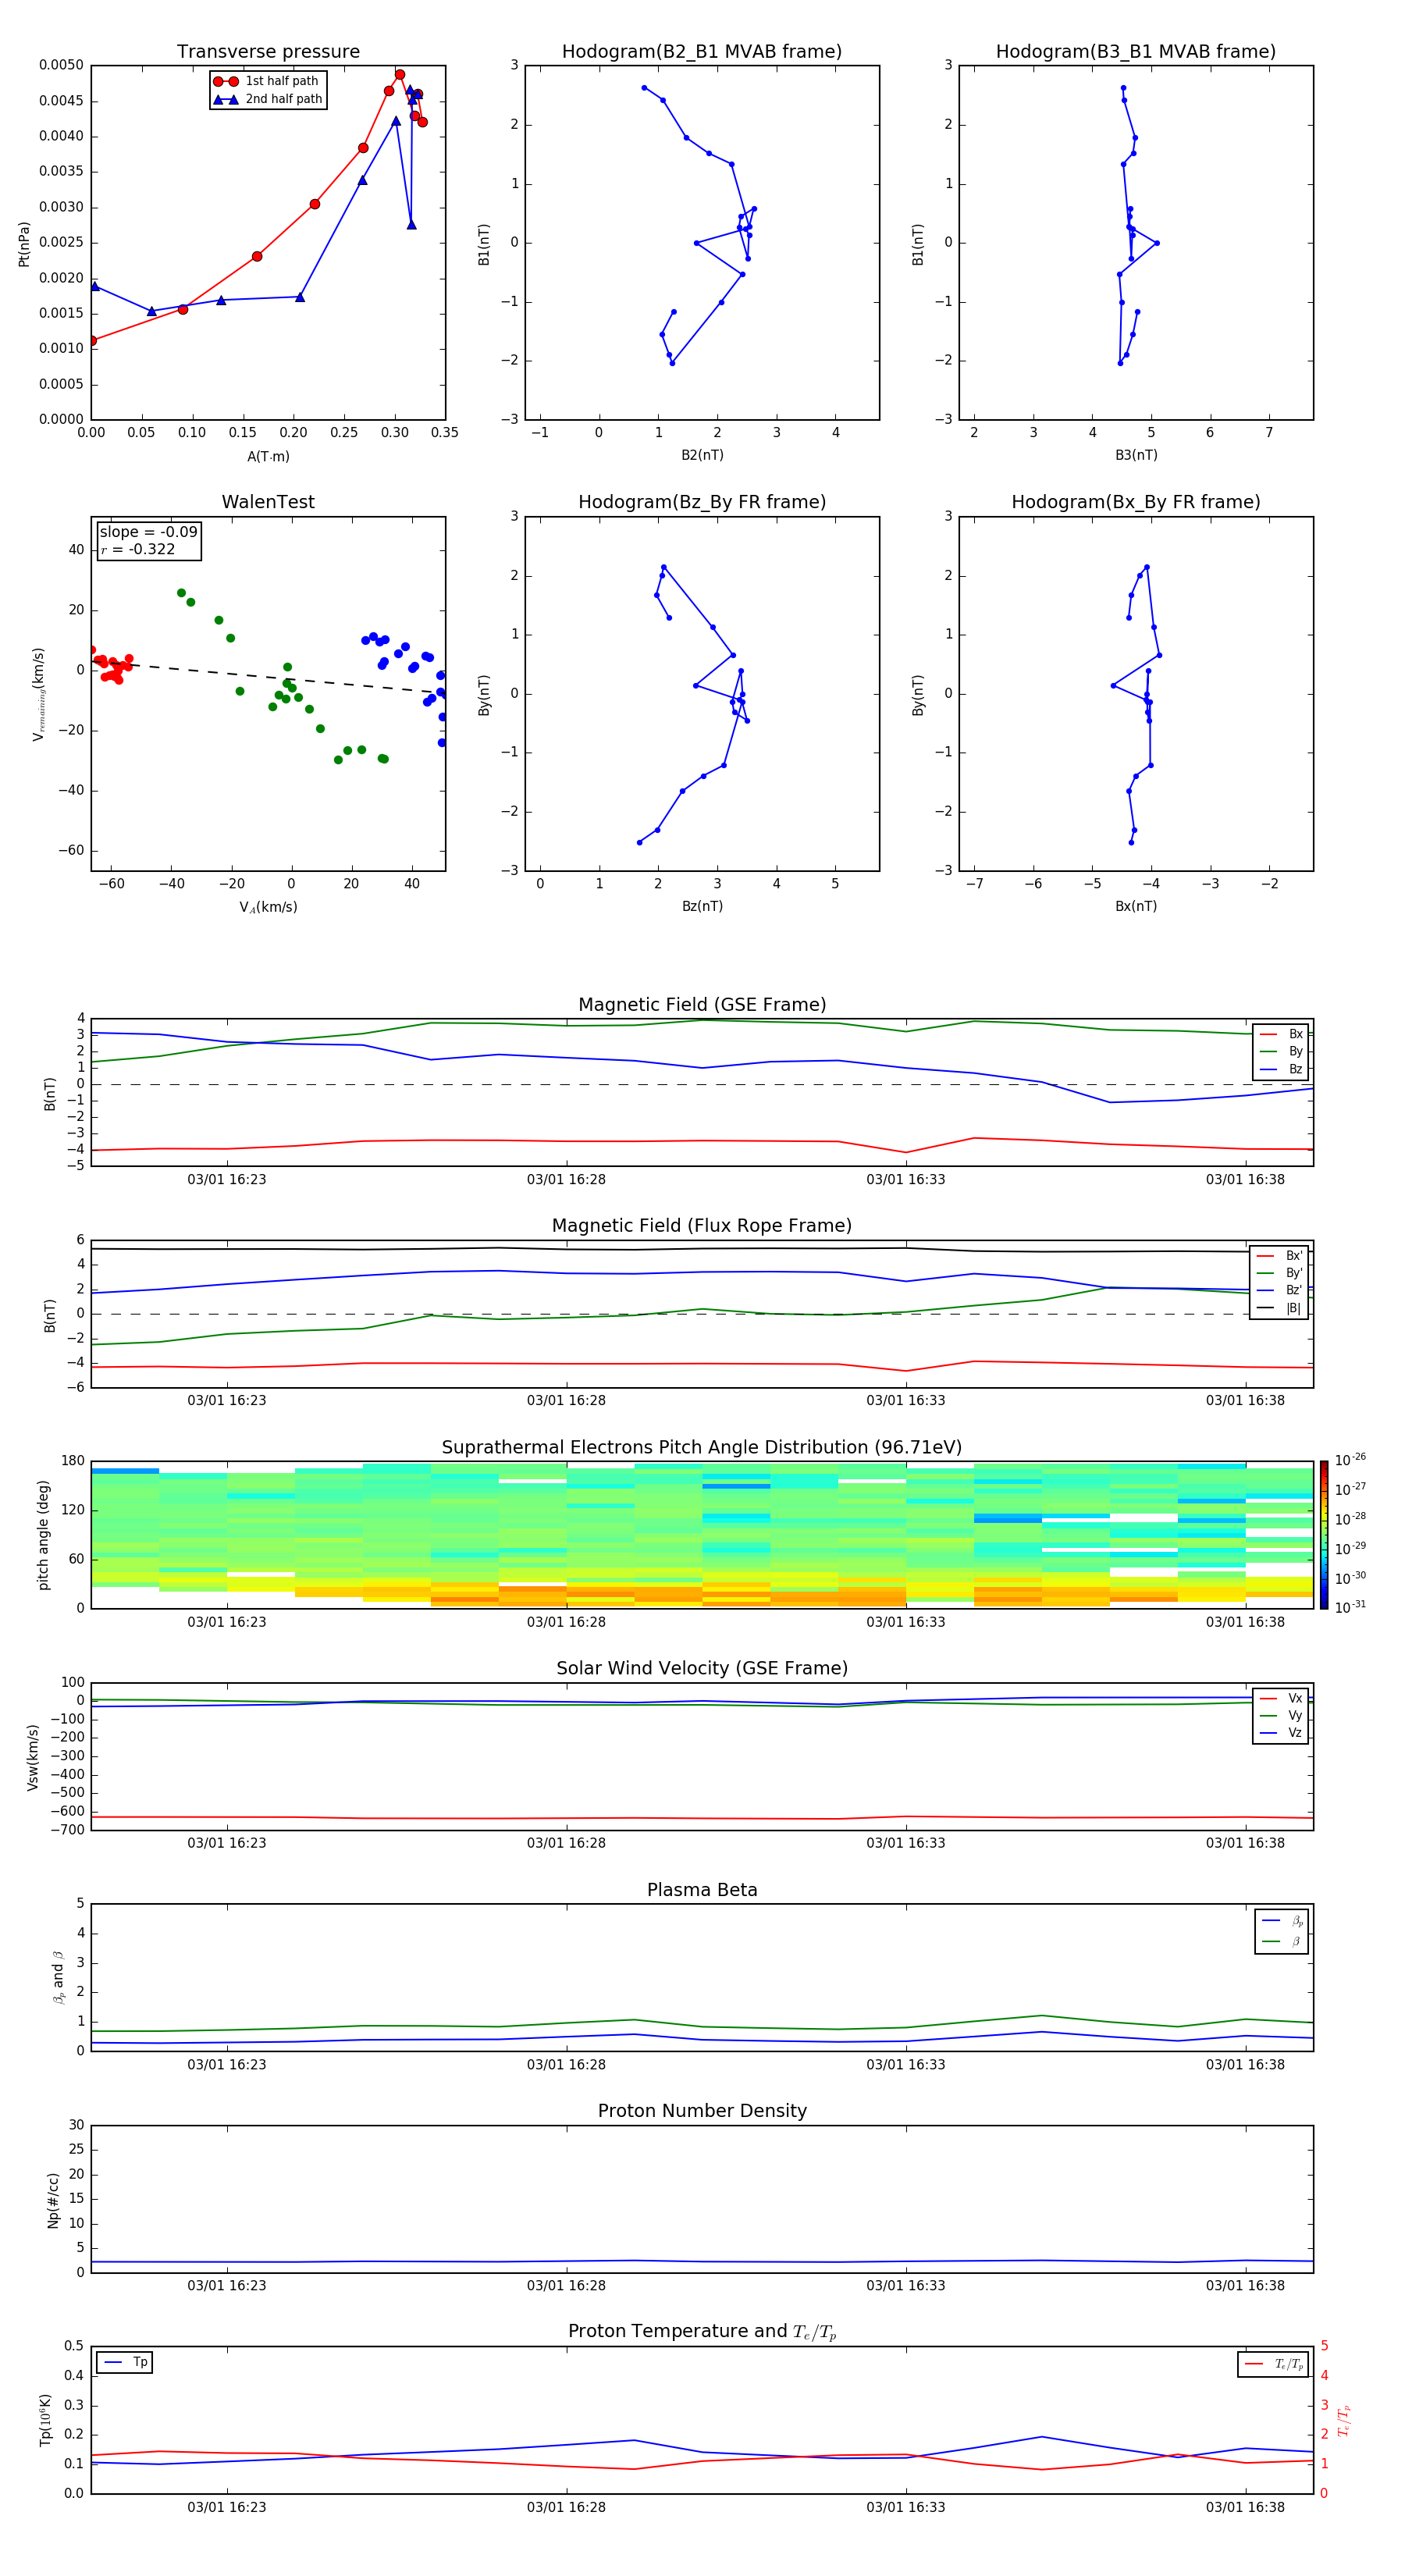The height and width of the screenshot is (2576, 1405).
Task: Select 'Vz' in the solar wind legend
Action: coord(1282,1733)
